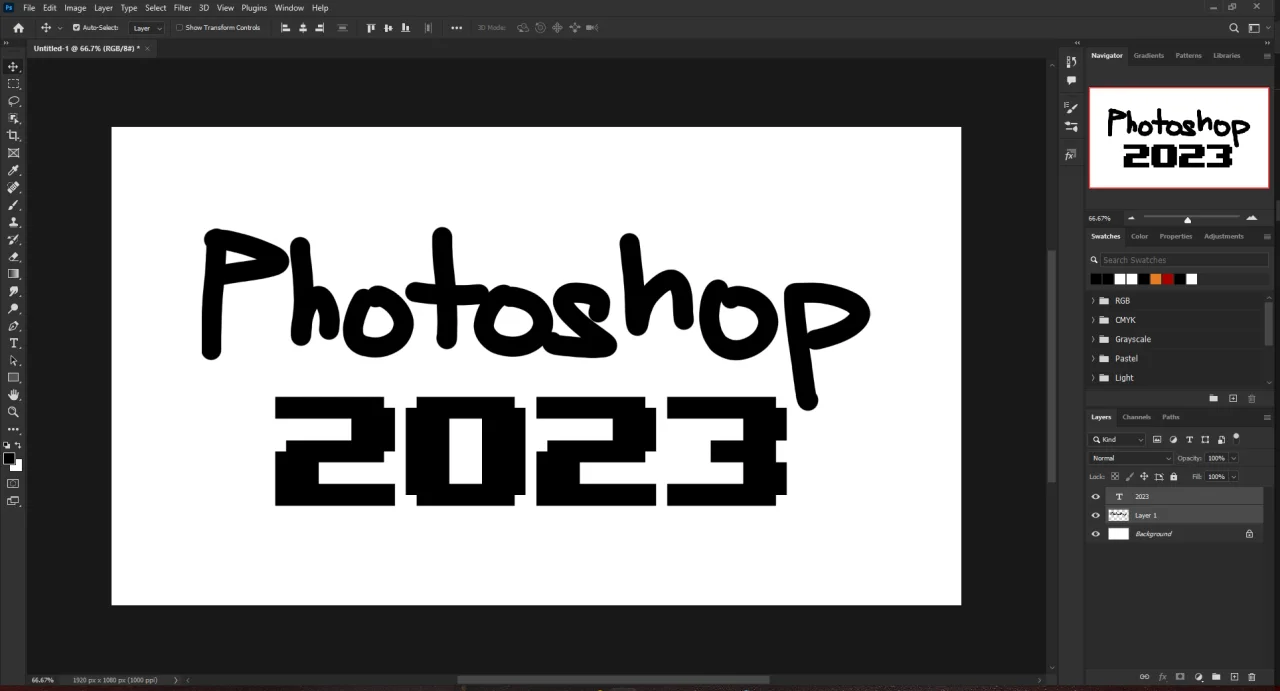The image size is (1280, 691).
Task: Expand the CMYK swatch folder
Action: pos(1093,320)
